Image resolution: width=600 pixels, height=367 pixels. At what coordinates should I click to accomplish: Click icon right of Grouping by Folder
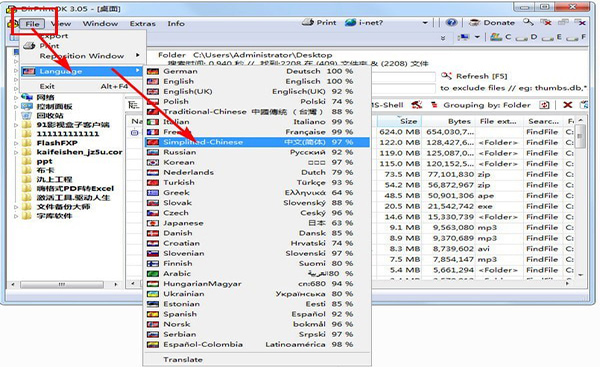click(545, 105)
